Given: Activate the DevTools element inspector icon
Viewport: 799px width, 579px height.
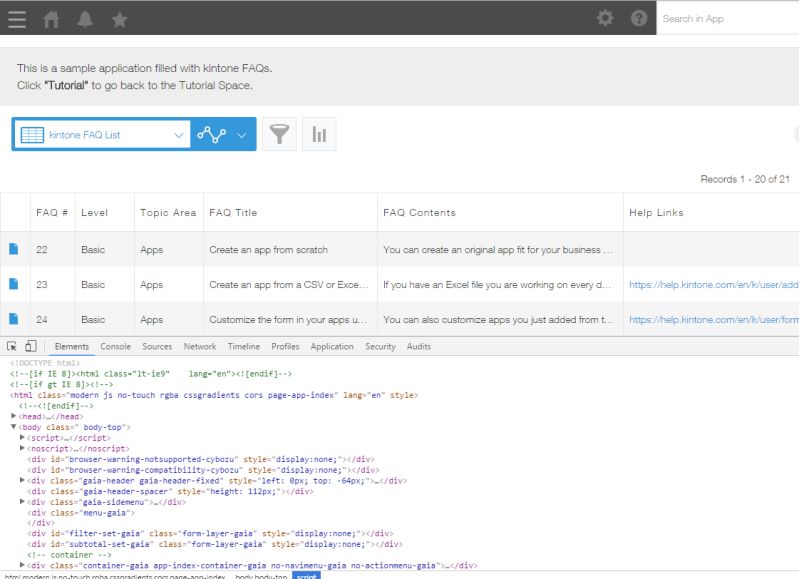Looking at the screenshot, I should click(12, 347).
